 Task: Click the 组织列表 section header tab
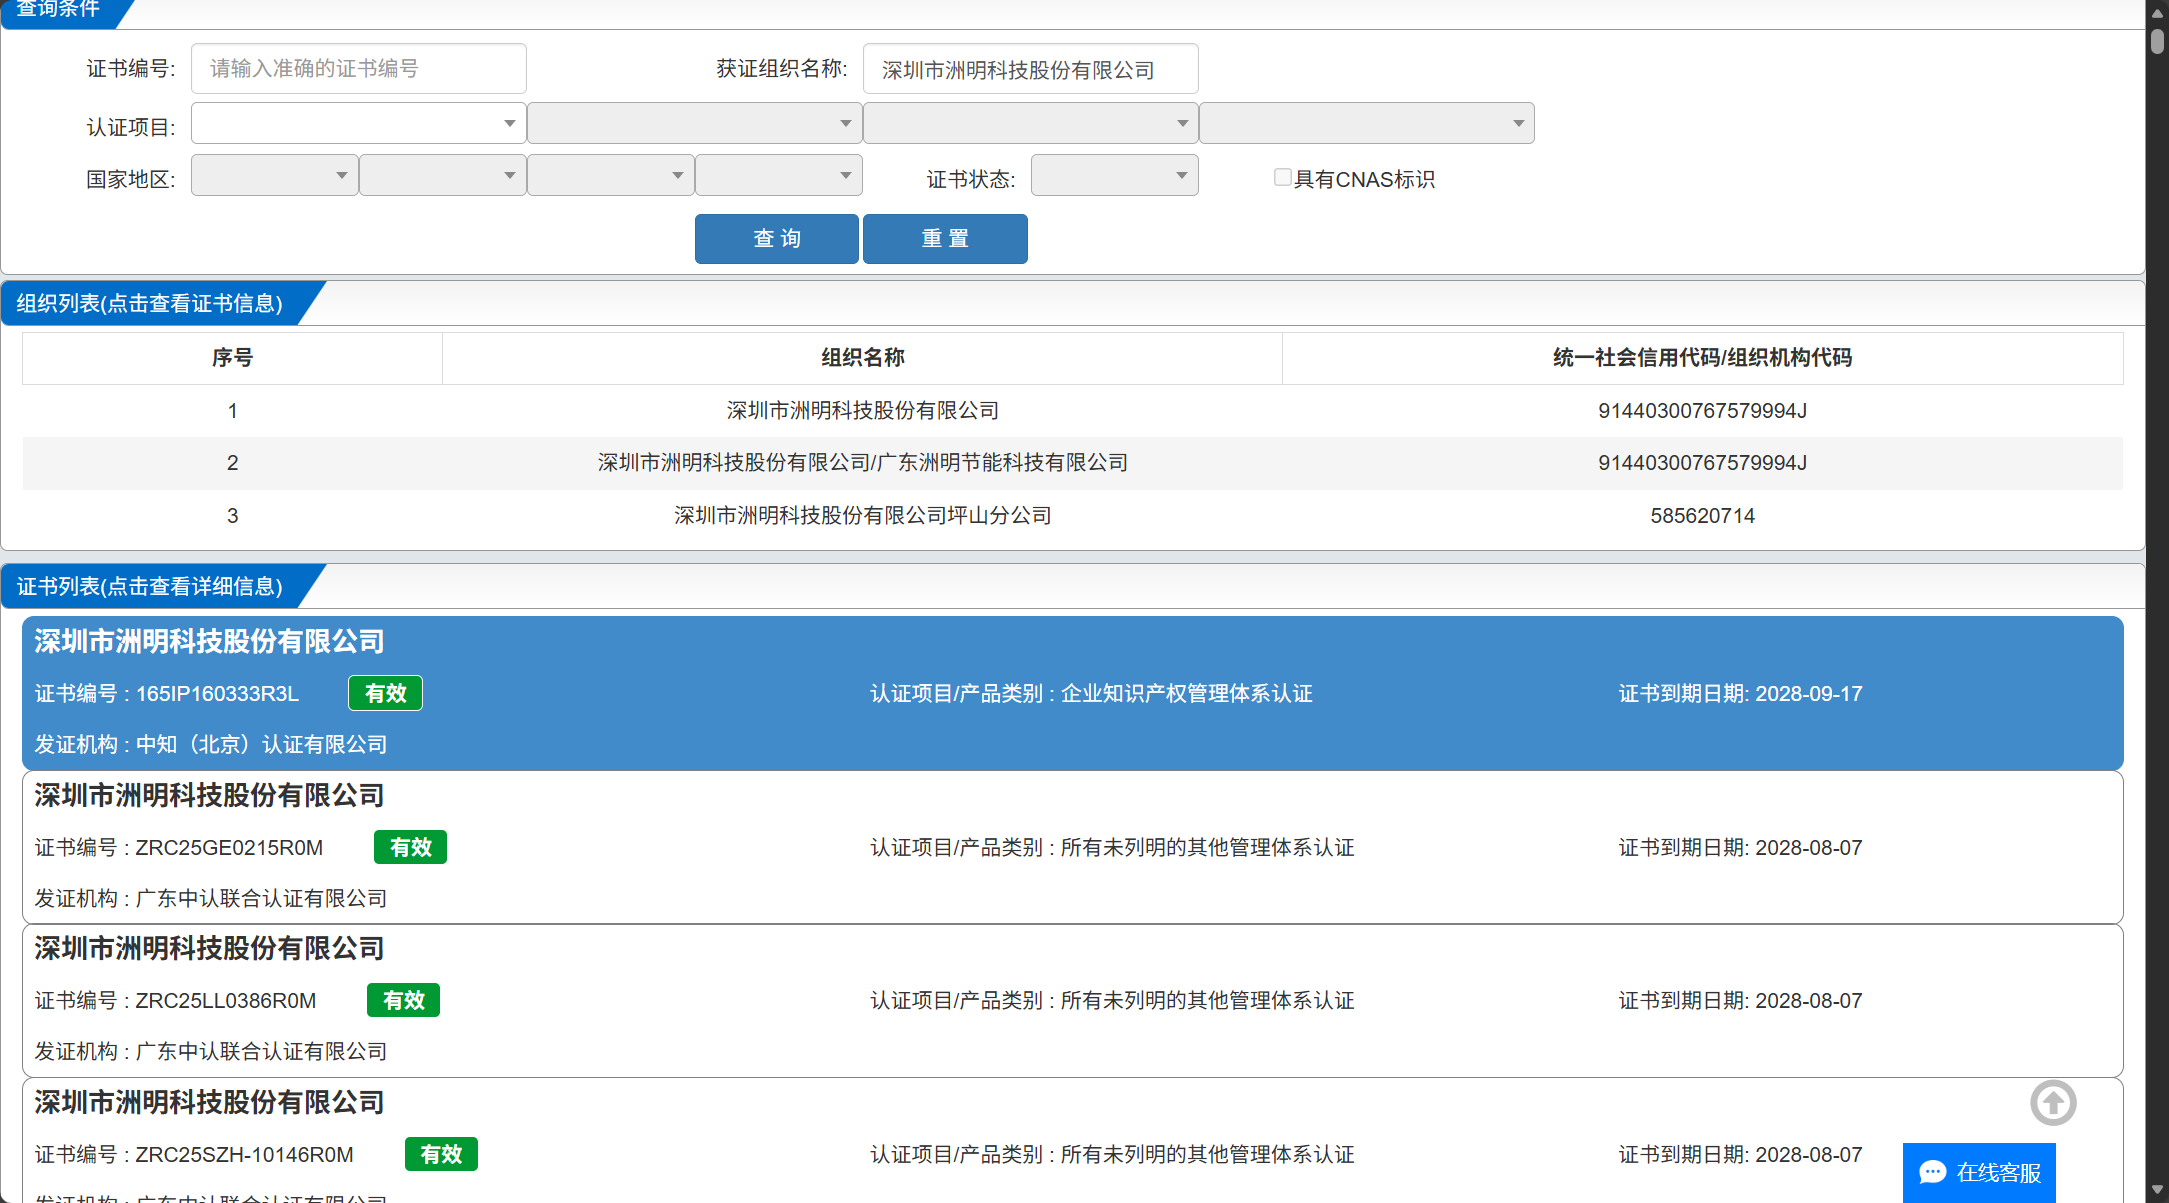pos(150,303)
